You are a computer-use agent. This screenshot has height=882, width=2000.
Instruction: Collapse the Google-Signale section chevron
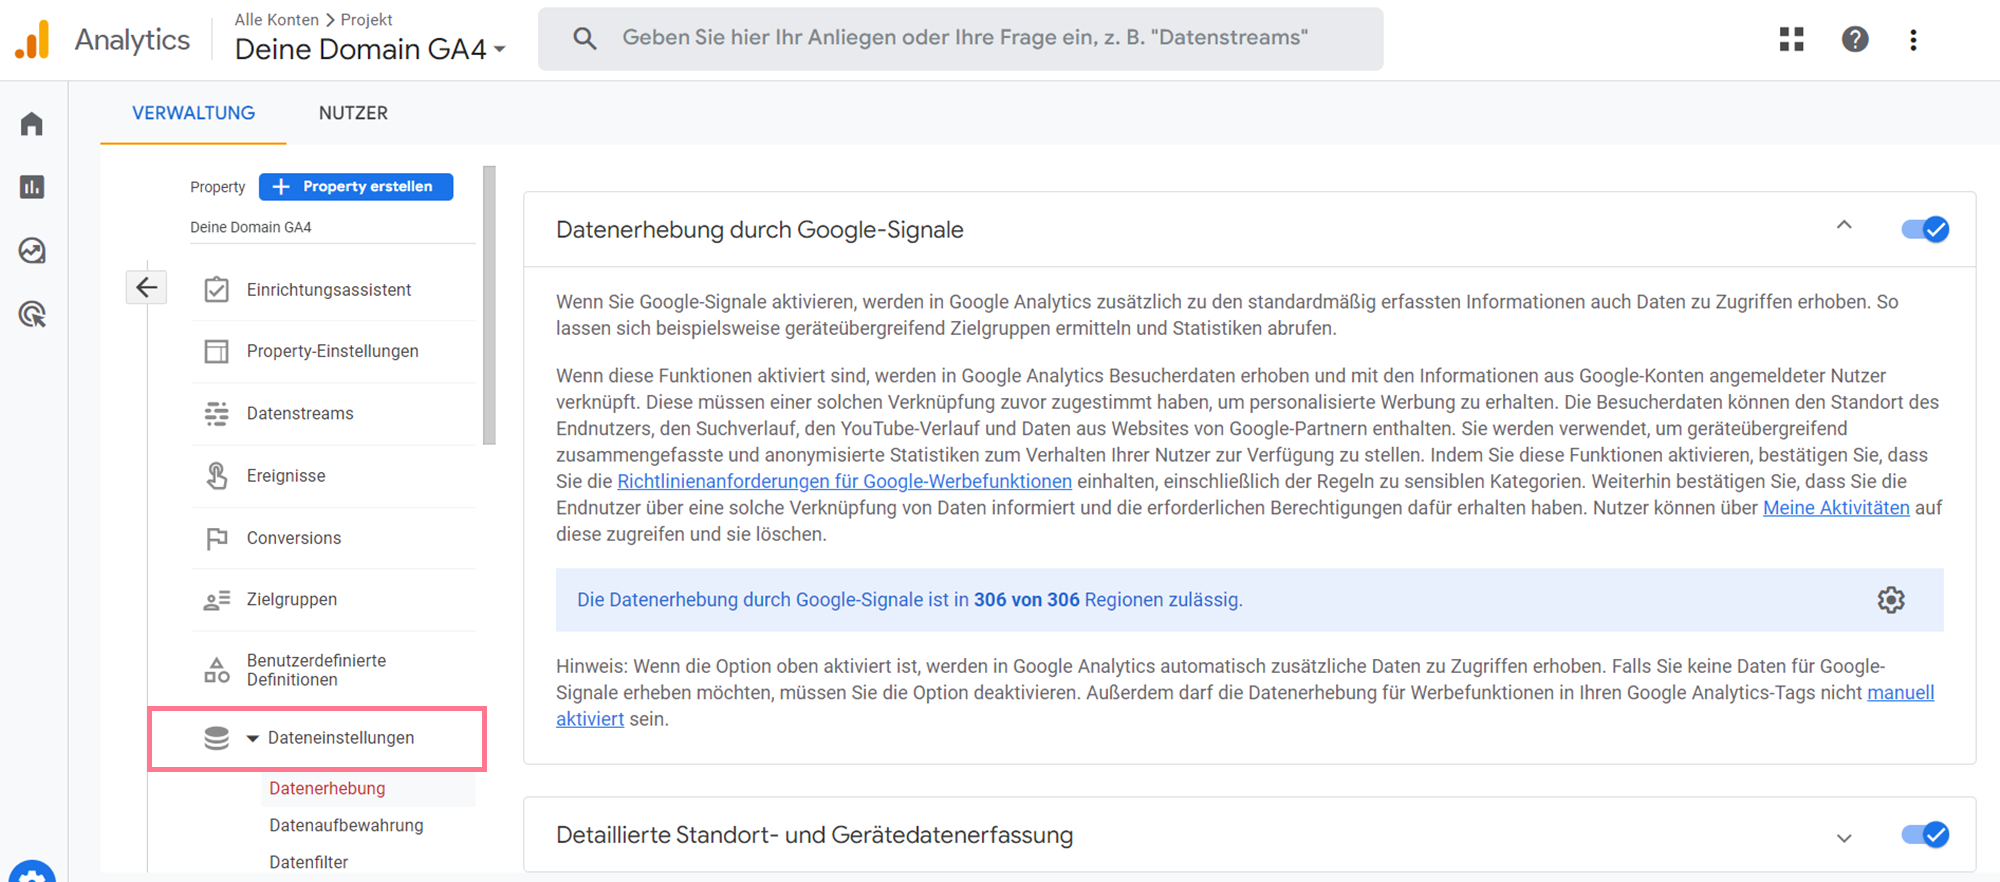1844,226
